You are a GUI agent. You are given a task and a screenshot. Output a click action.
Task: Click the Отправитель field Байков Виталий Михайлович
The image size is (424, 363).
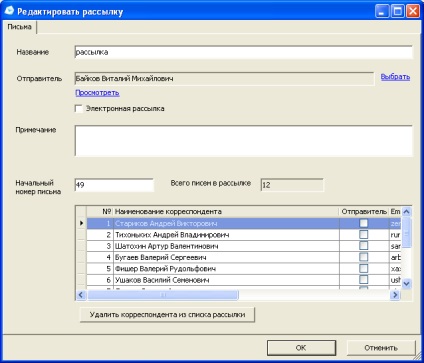click(224, 79)
